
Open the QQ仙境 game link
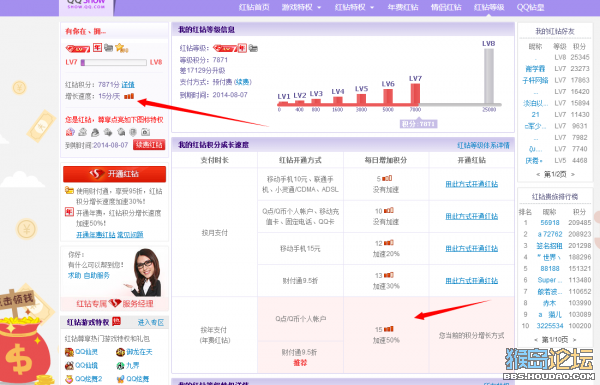pyautogui.click(x=86, y=365)
